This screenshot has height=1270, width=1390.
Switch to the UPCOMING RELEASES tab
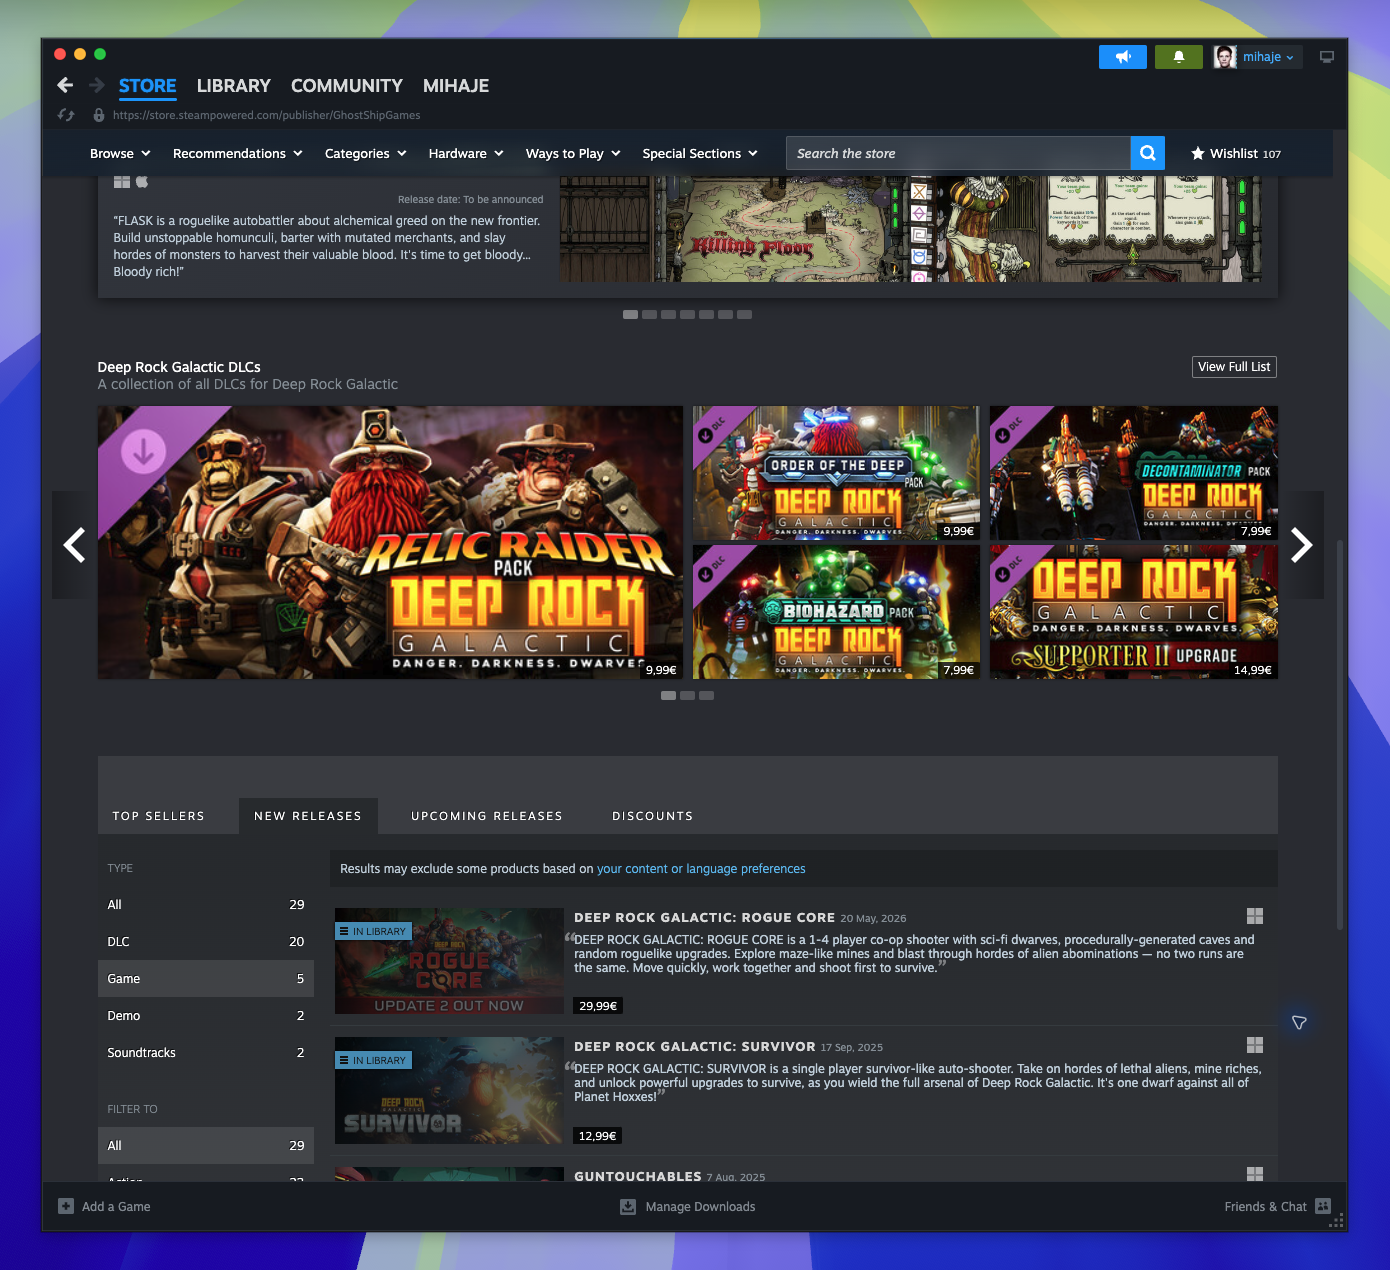coord(487,816)
